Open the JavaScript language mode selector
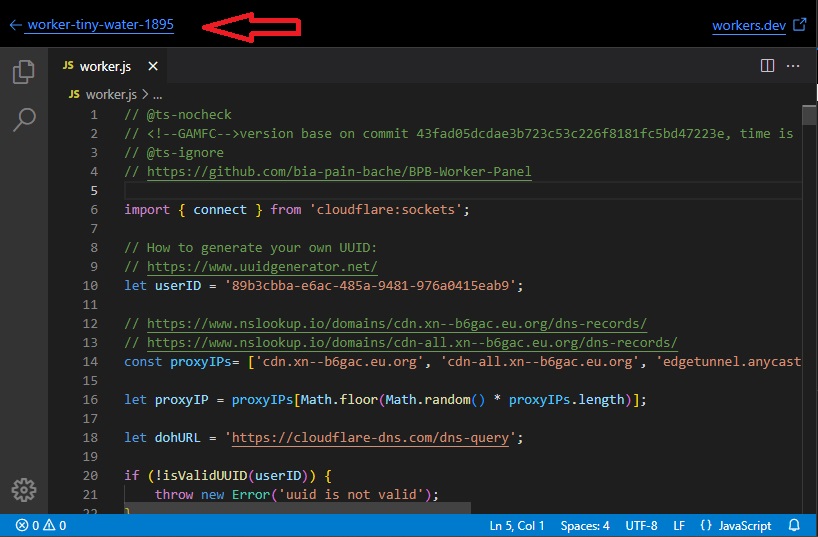This screenshot has height=537, width=818. tap(735, 525)
